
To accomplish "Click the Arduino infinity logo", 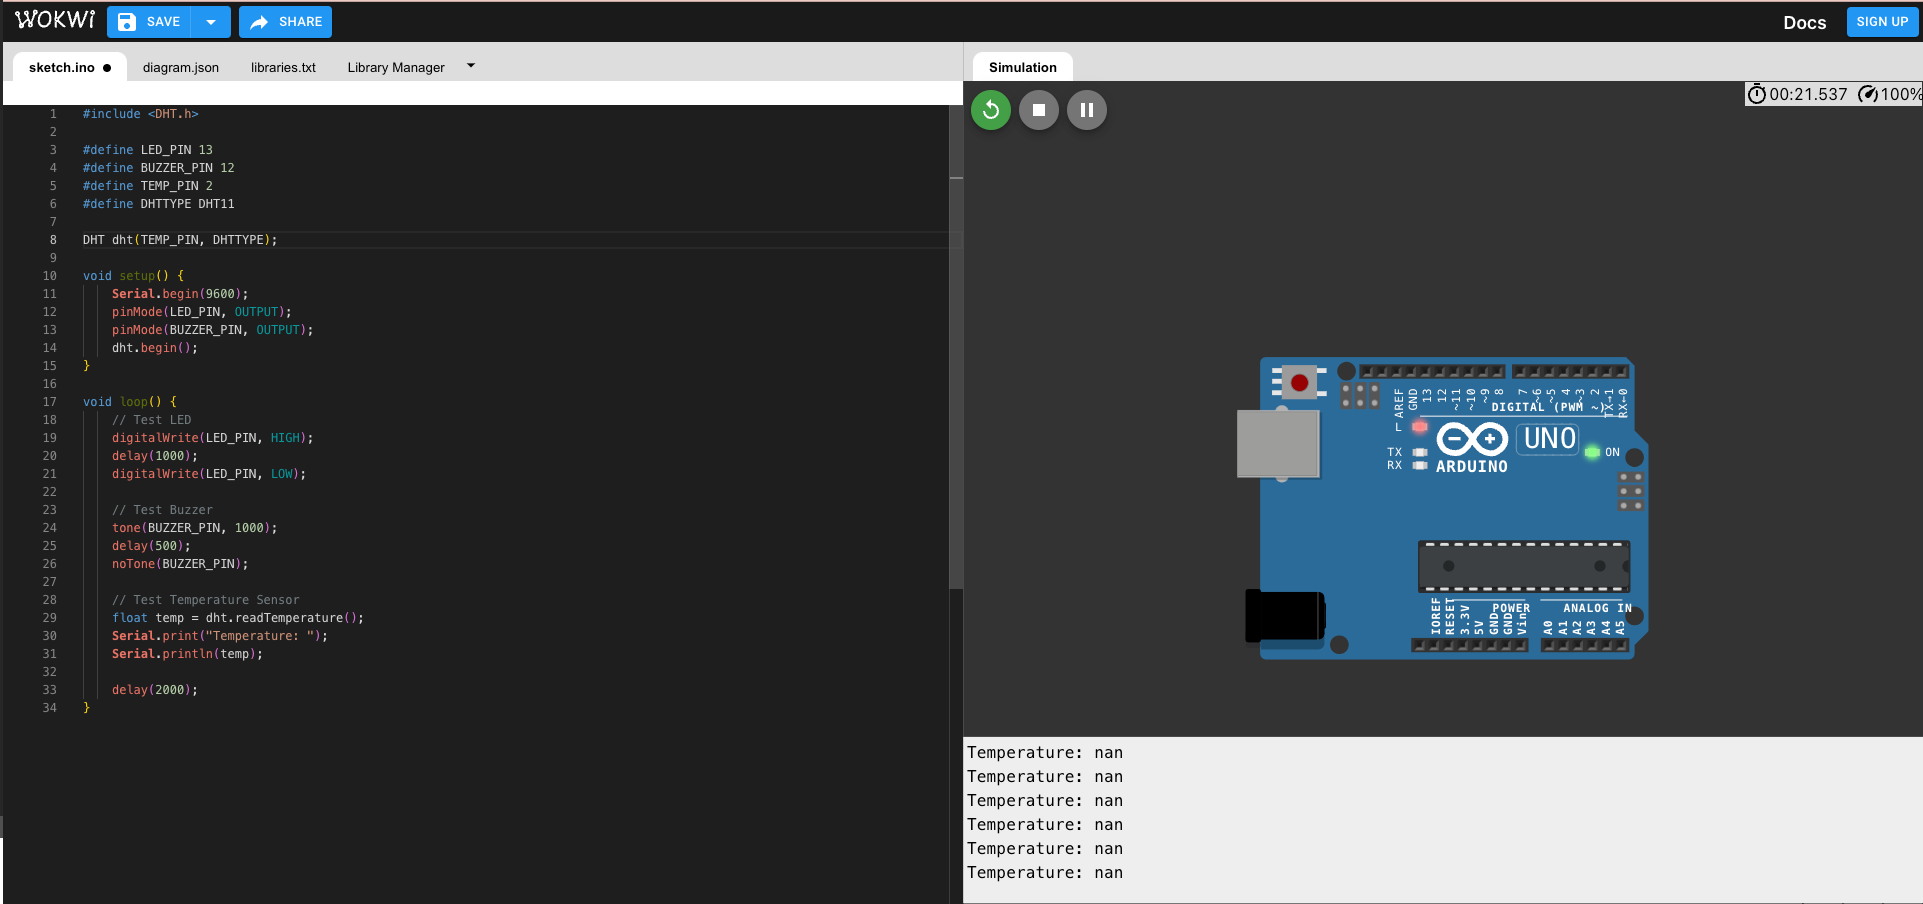I will (x=1472, y=439).
